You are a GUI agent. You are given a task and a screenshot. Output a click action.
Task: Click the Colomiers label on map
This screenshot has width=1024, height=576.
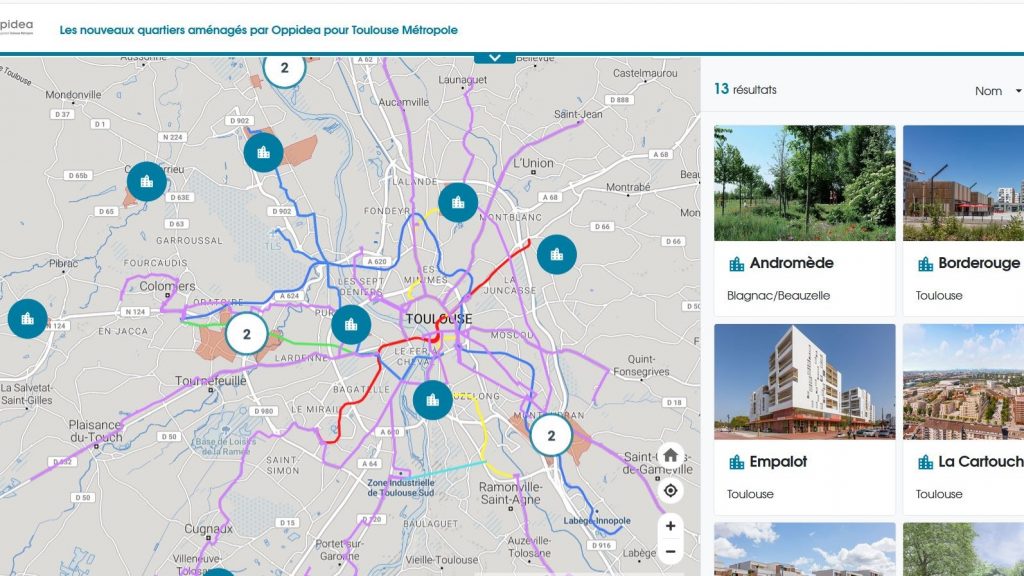167,286
